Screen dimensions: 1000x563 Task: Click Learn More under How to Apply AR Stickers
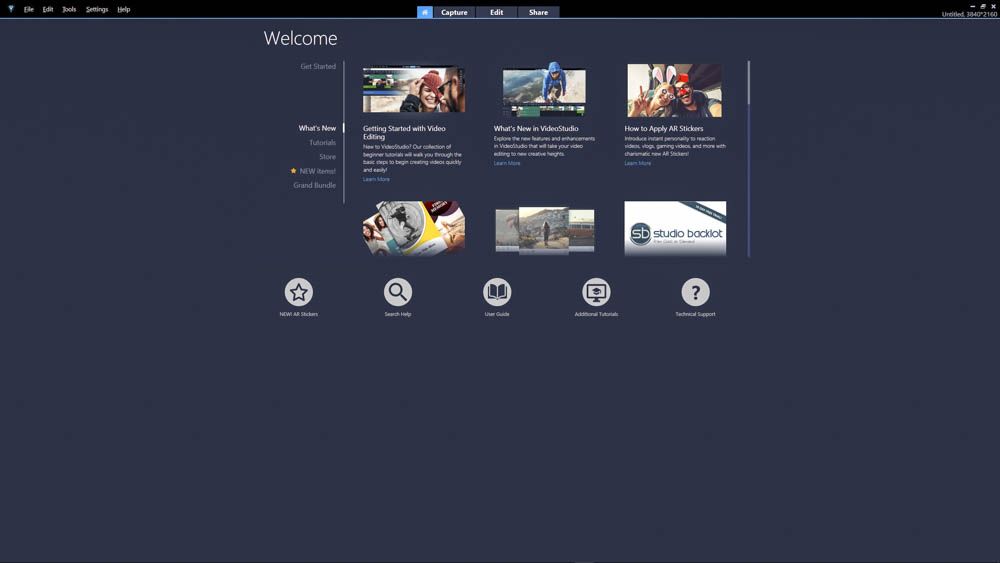click(x=638, y=163)
